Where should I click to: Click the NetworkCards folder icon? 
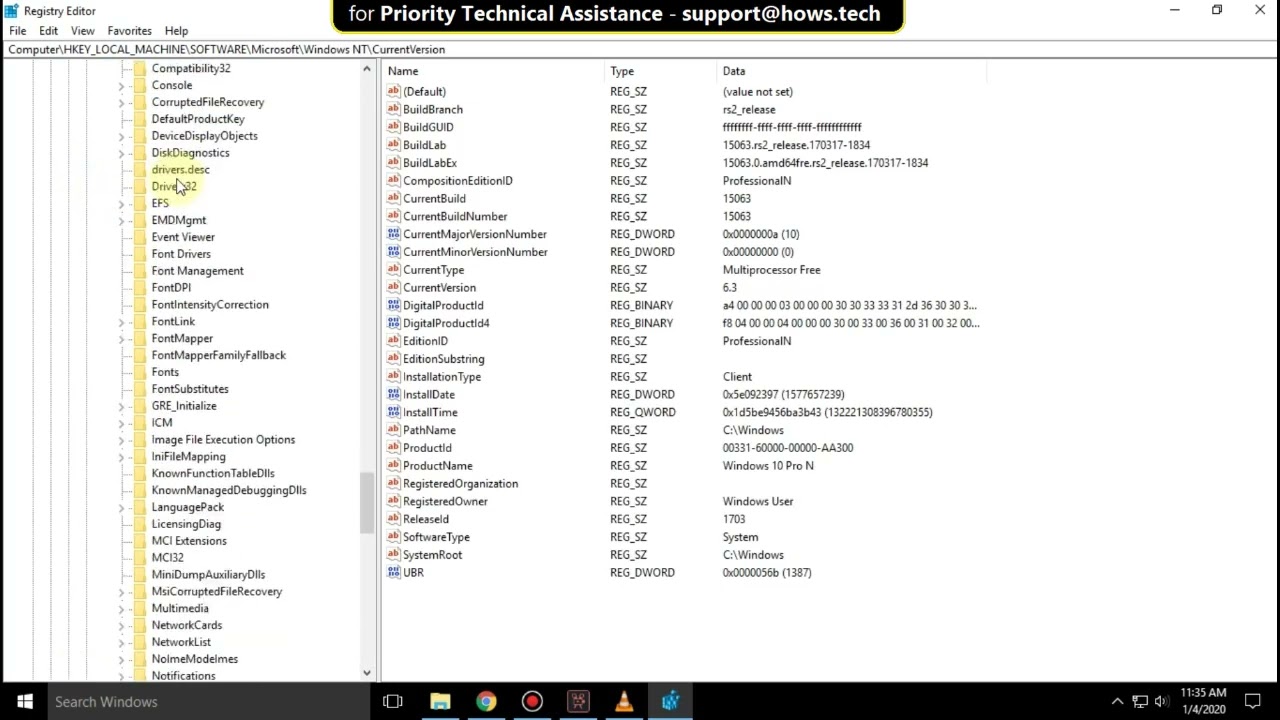point(141,625)
